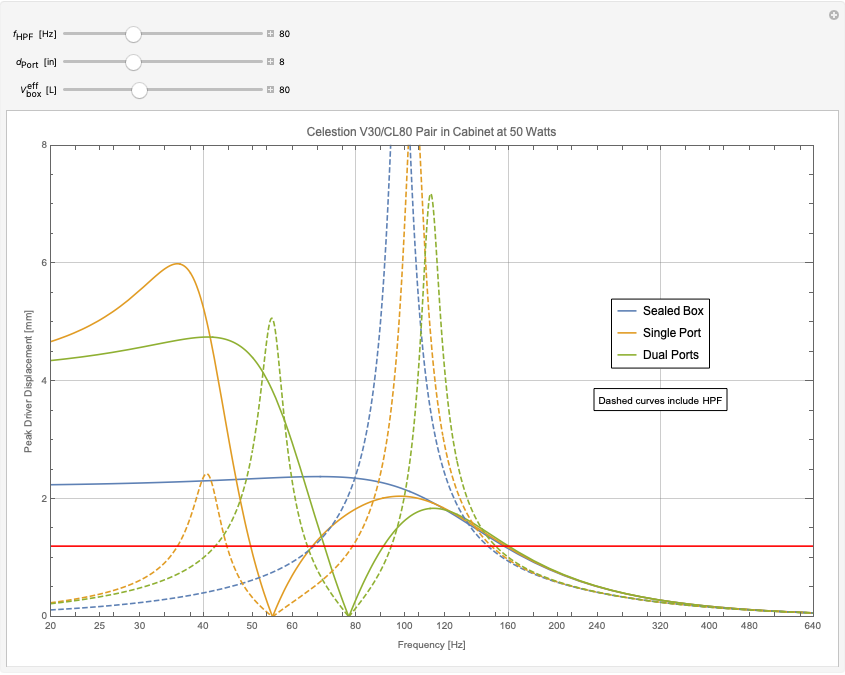The width and height of the screenshot is (845, 675).
Task: Click the 640 tick label on frequency axis
Action: pos(813,626)
